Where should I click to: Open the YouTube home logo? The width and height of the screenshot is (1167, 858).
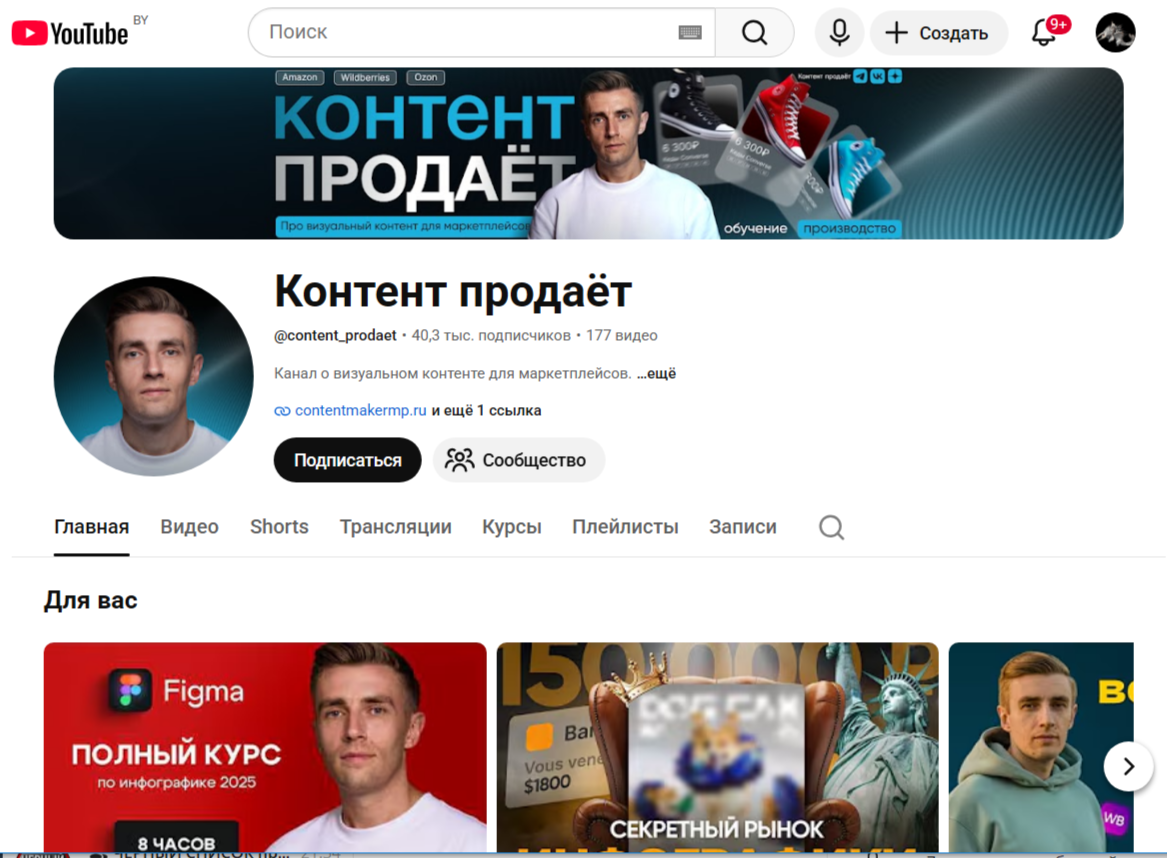point(70,33)
